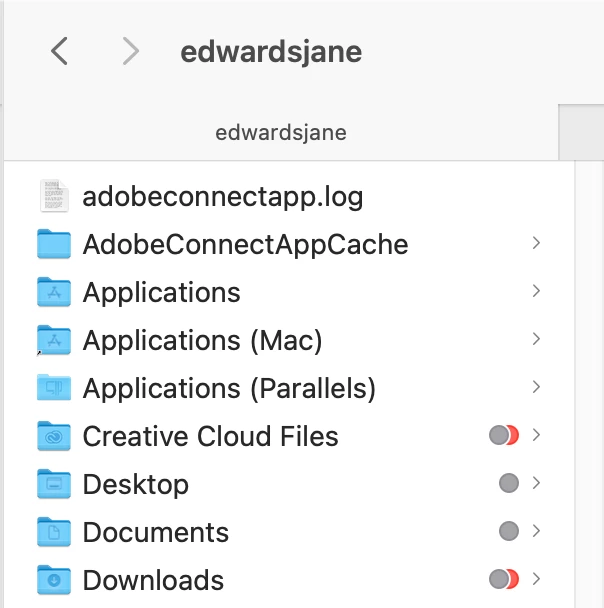The image size is (604, 608).
Task: Click the Desktop folder icon
Action: pos(54,484)
